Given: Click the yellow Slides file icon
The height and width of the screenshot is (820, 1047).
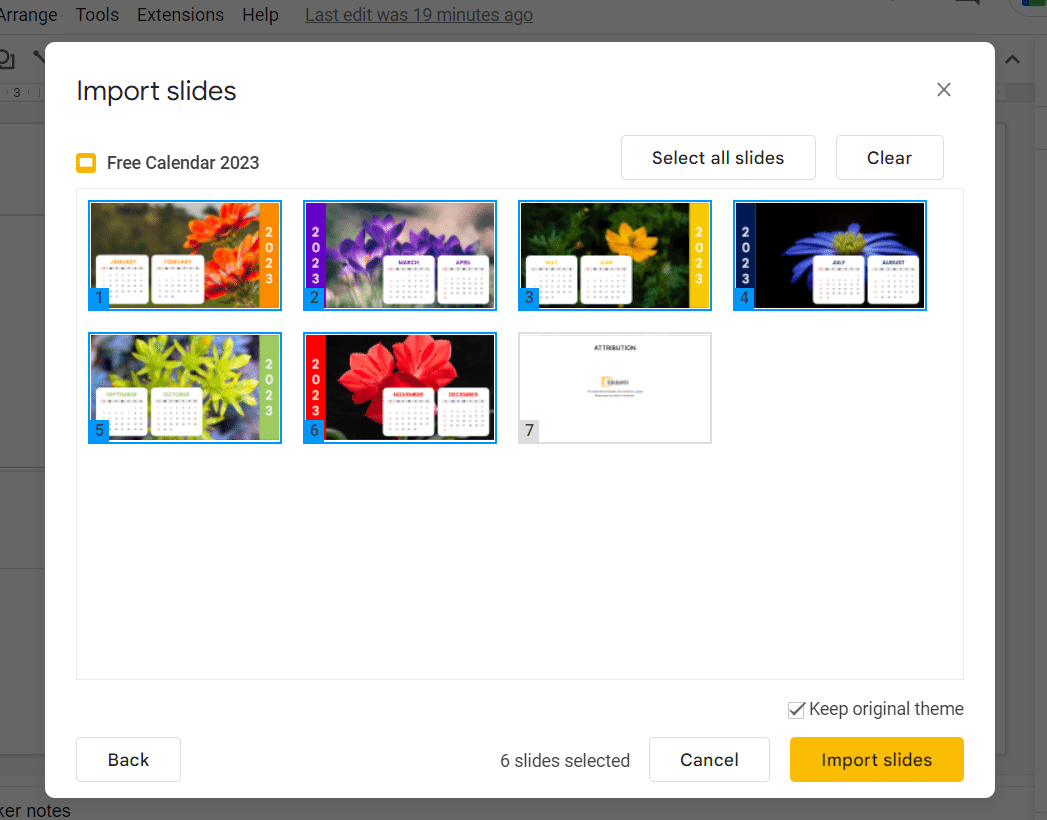Looking at the screenshot, I should pyautogui.click(x=86, y=163).
